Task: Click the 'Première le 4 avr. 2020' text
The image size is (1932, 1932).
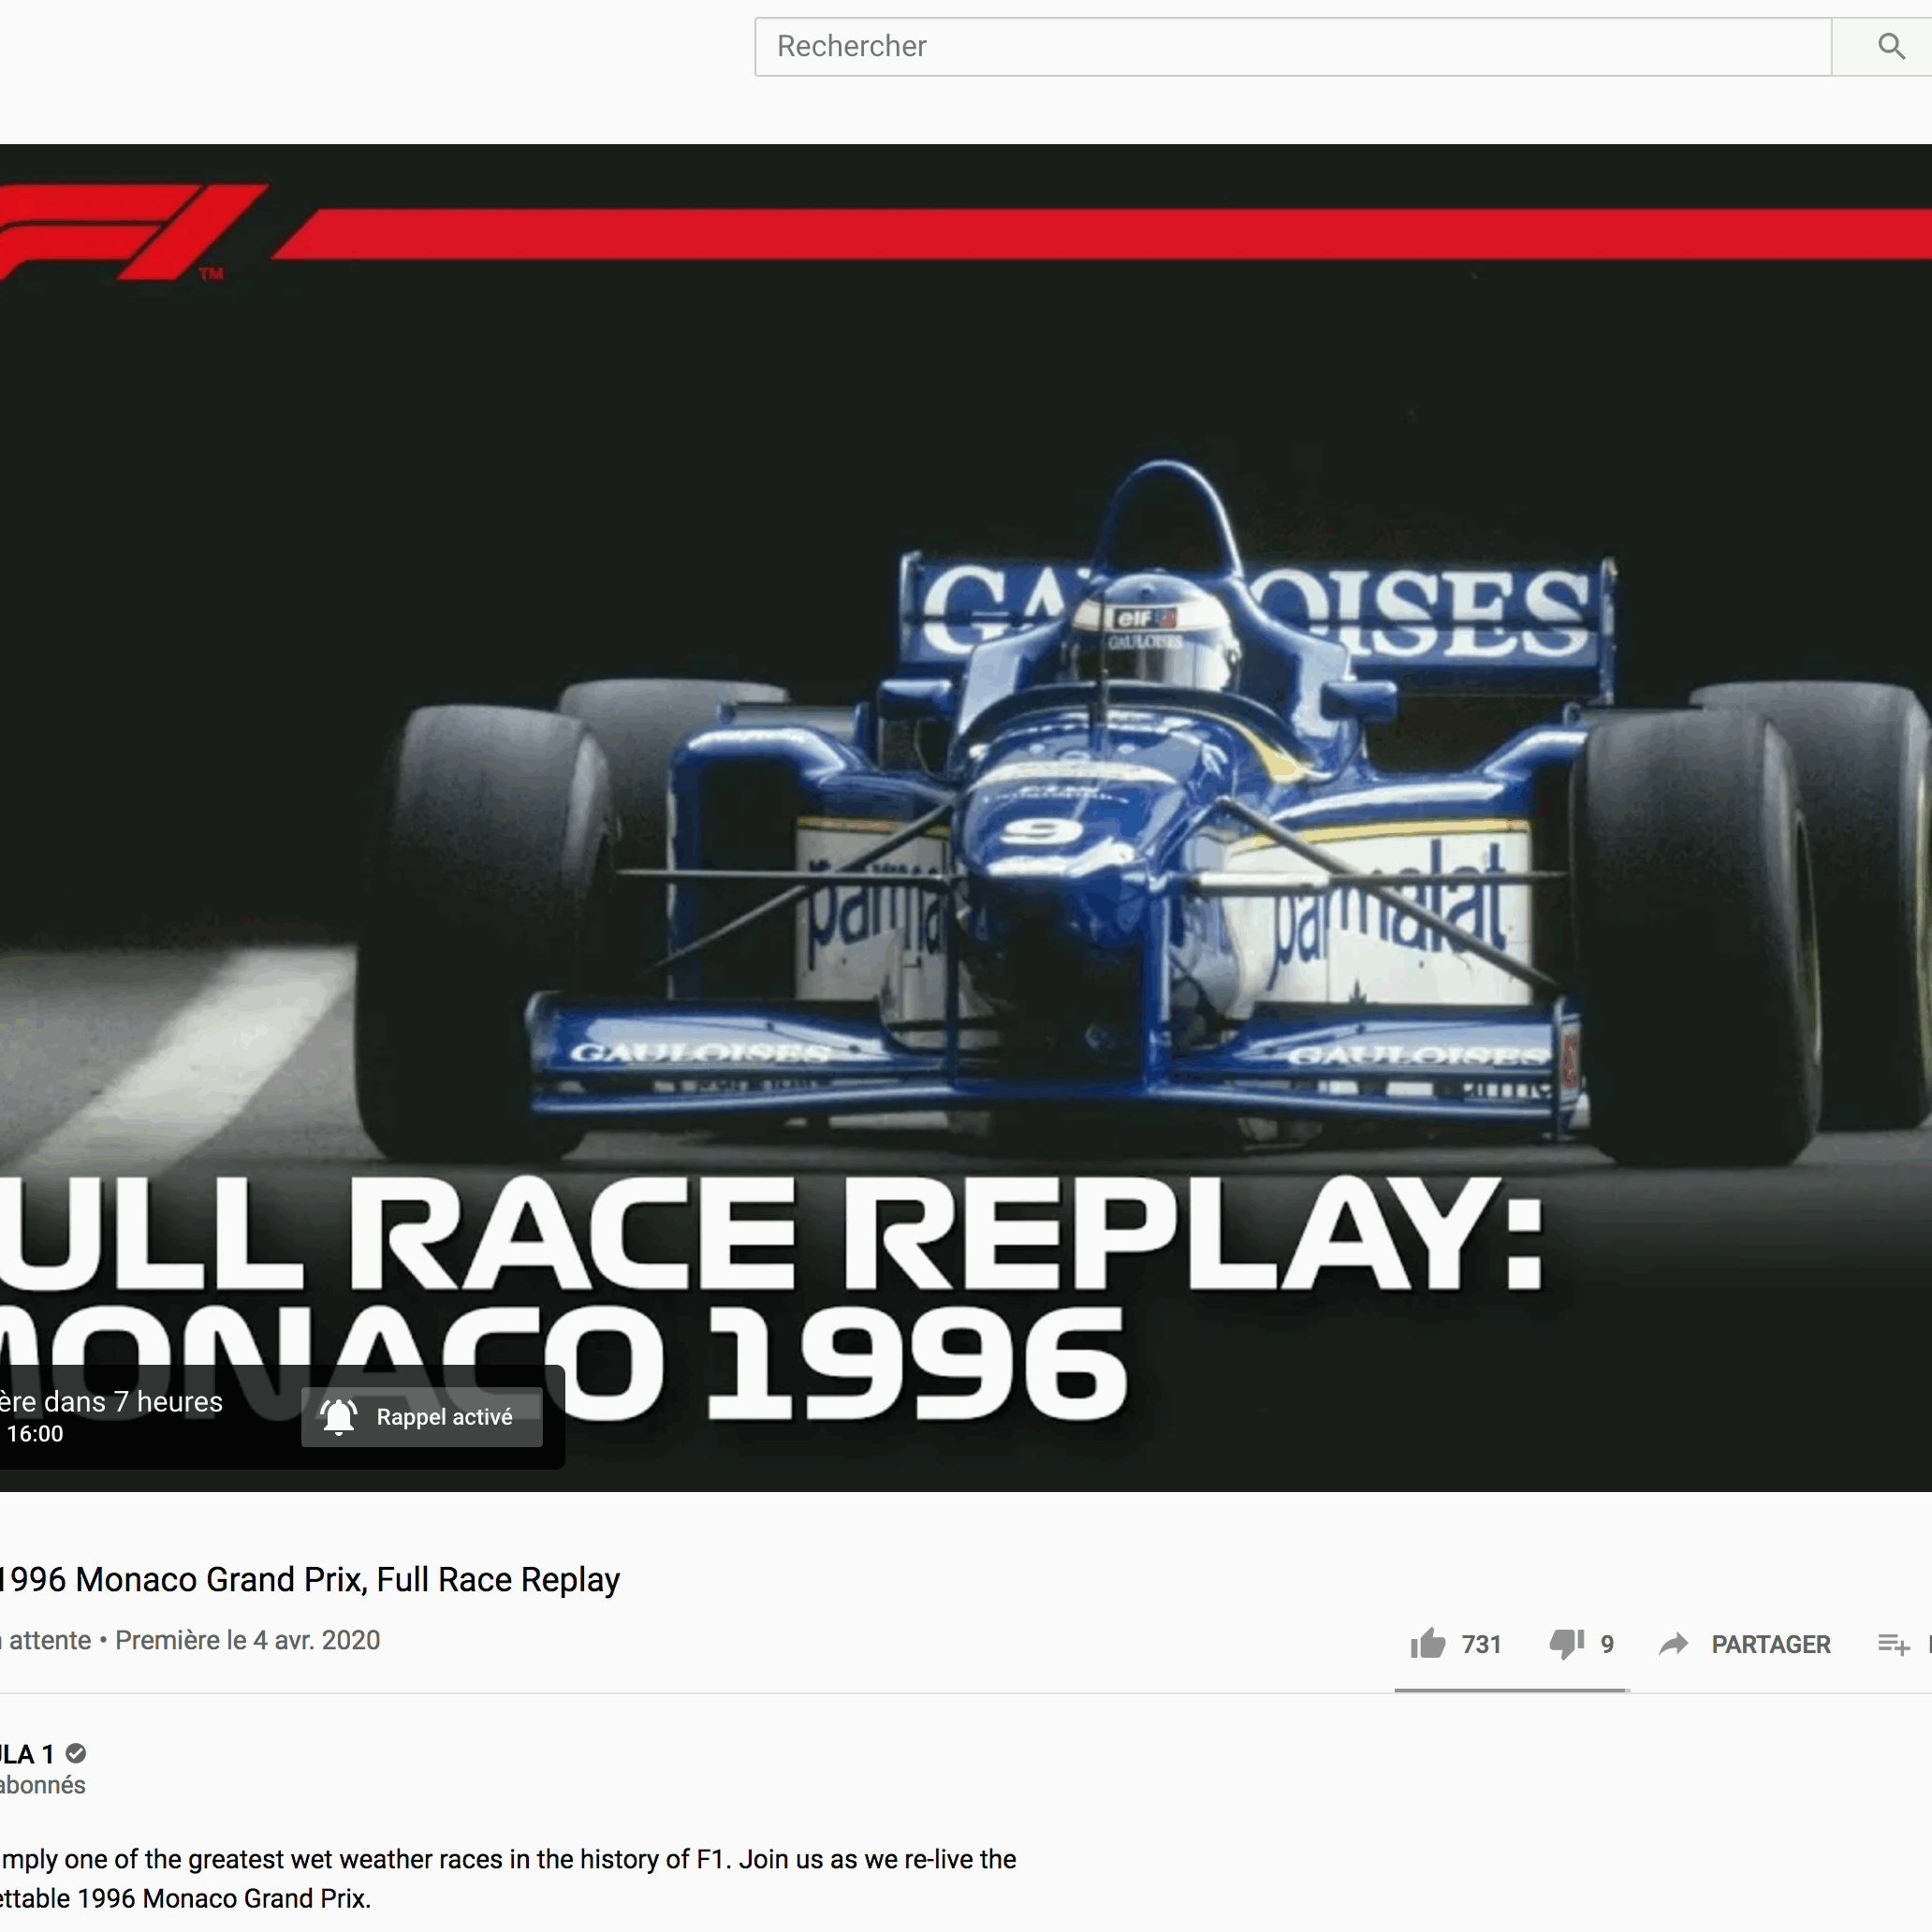Action: (248, 1641)
